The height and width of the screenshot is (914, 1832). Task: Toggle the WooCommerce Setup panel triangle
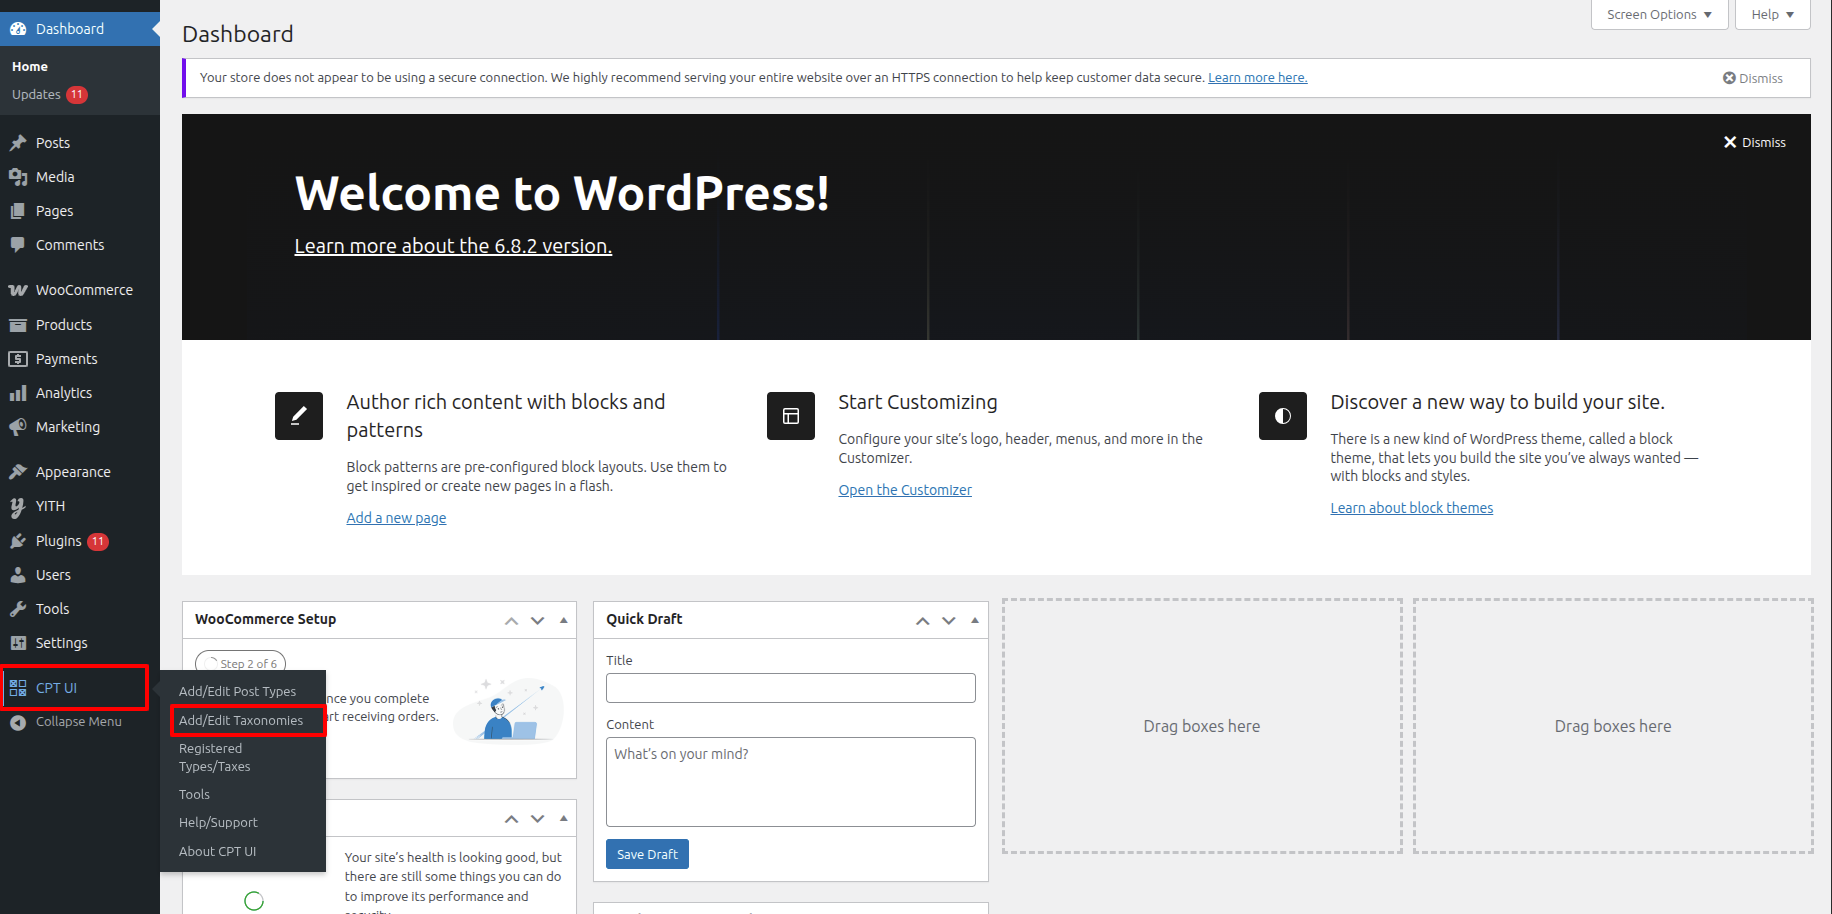564,620
